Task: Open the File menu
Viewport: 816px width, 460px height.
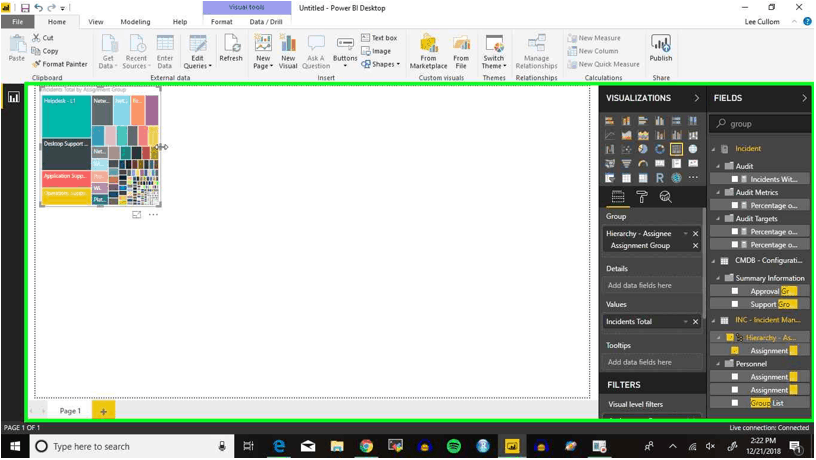Action: (18, 22)
